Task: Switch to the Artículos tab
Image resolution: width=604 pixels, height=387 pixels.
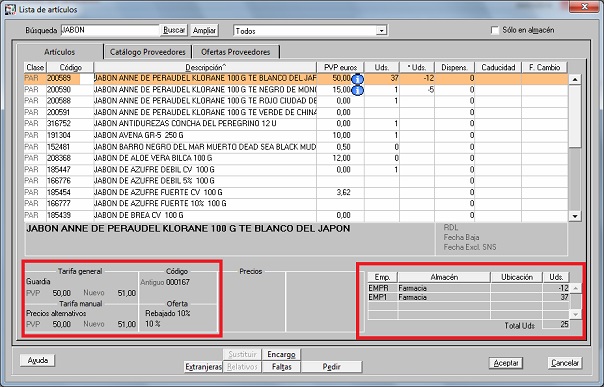Action: pyautogui.click(x=60, y=52)
